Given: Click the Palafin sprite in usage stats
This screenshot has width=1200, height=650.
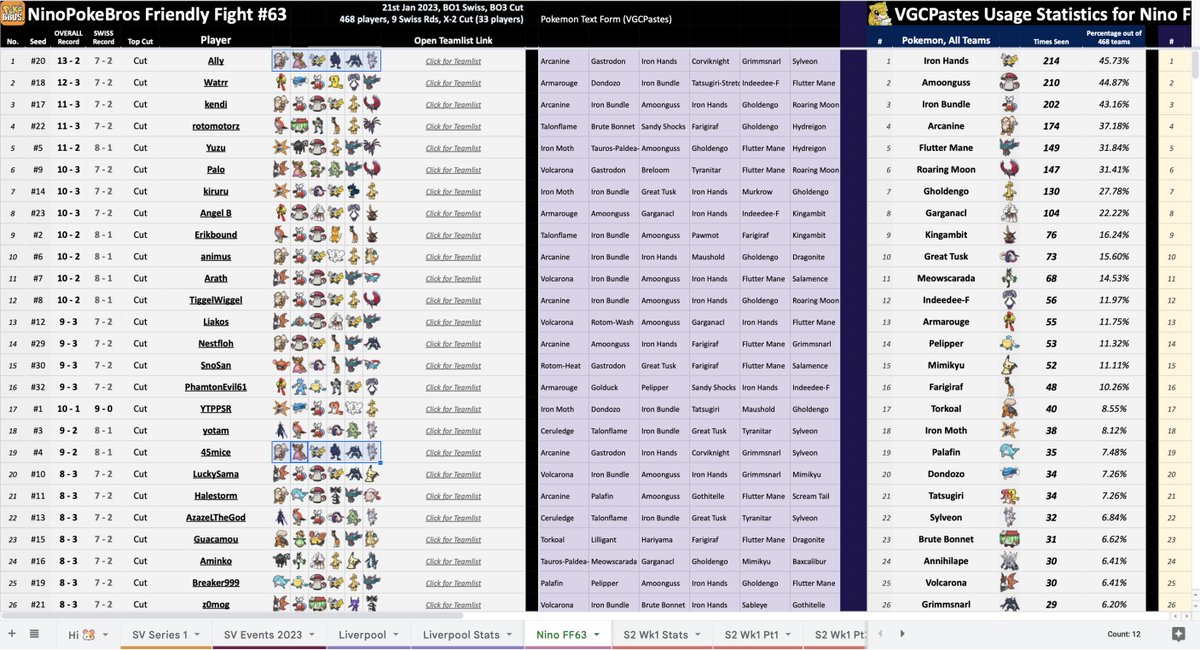Looking at the screenshot, I should coord(1010,453).
